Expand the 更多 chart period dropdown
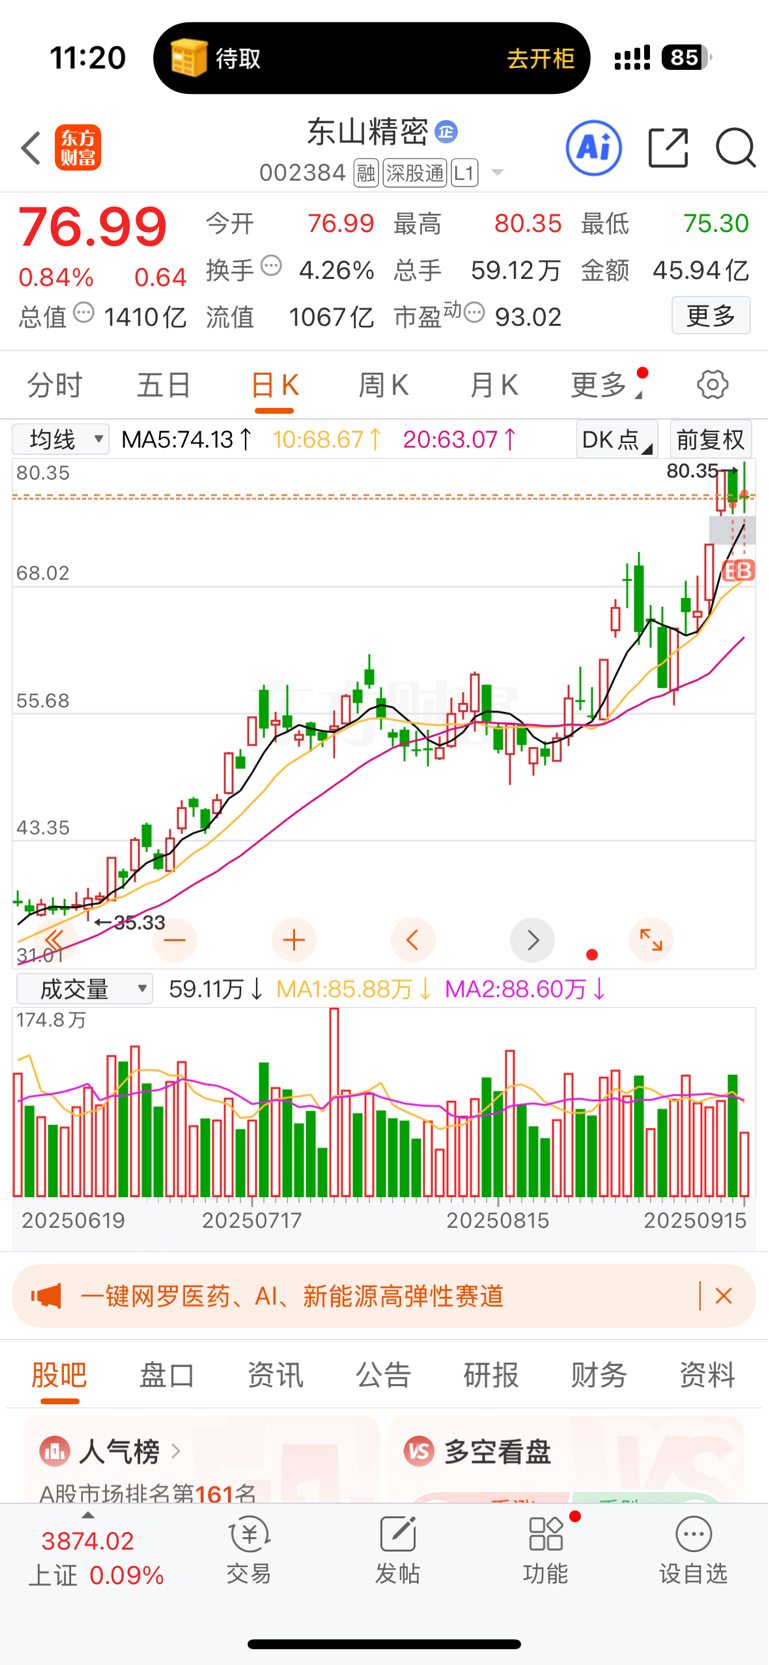This screenshot has height=1665, width=769. click(606, 385)
